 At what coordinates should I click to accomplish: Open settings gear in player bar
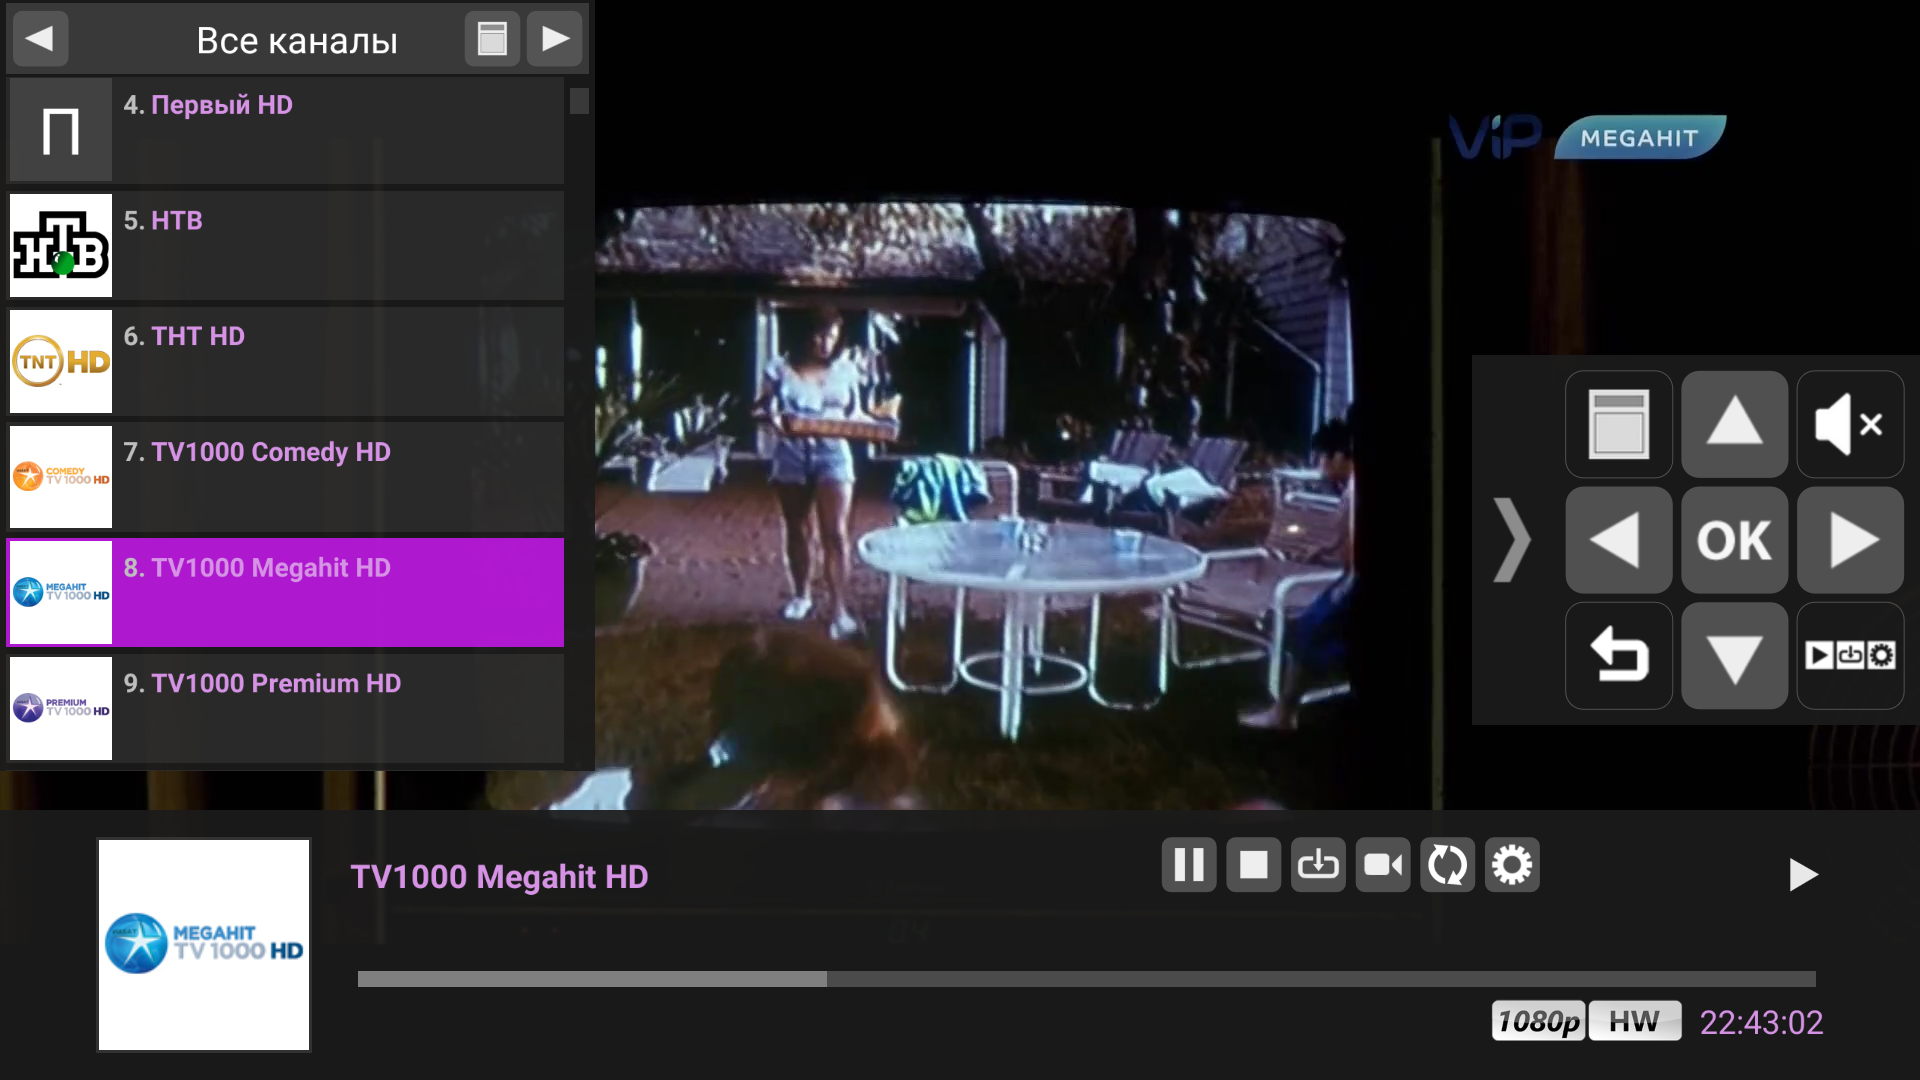pos(1512,865)
